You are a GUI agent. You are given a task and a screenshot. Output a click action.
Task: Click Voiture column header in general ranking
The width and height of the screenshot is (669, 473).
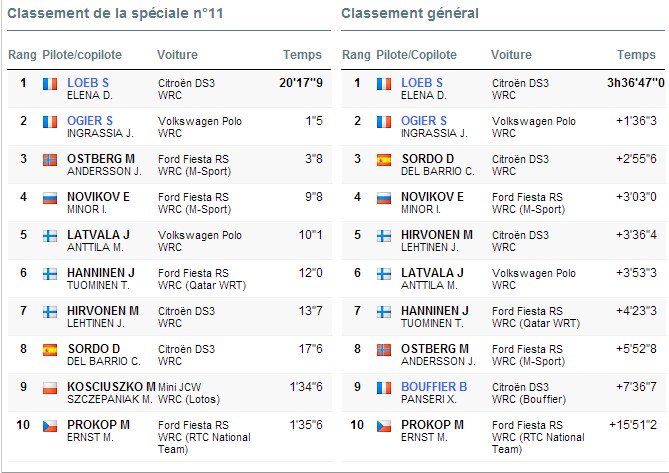click(x=511, y=55)
